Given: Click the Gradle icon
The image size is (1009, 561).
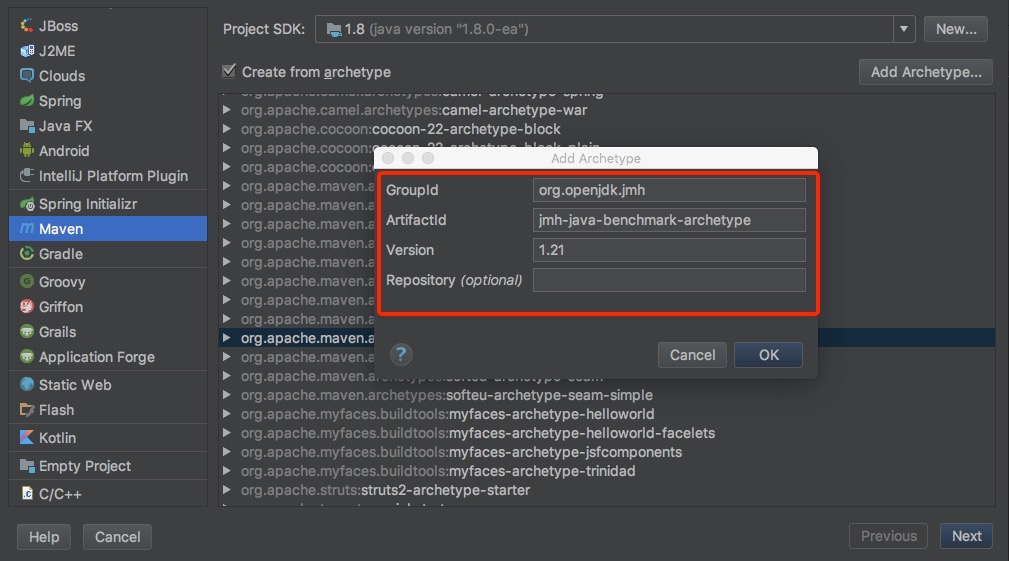Looking at the screenshot, I should pos(26,254).
